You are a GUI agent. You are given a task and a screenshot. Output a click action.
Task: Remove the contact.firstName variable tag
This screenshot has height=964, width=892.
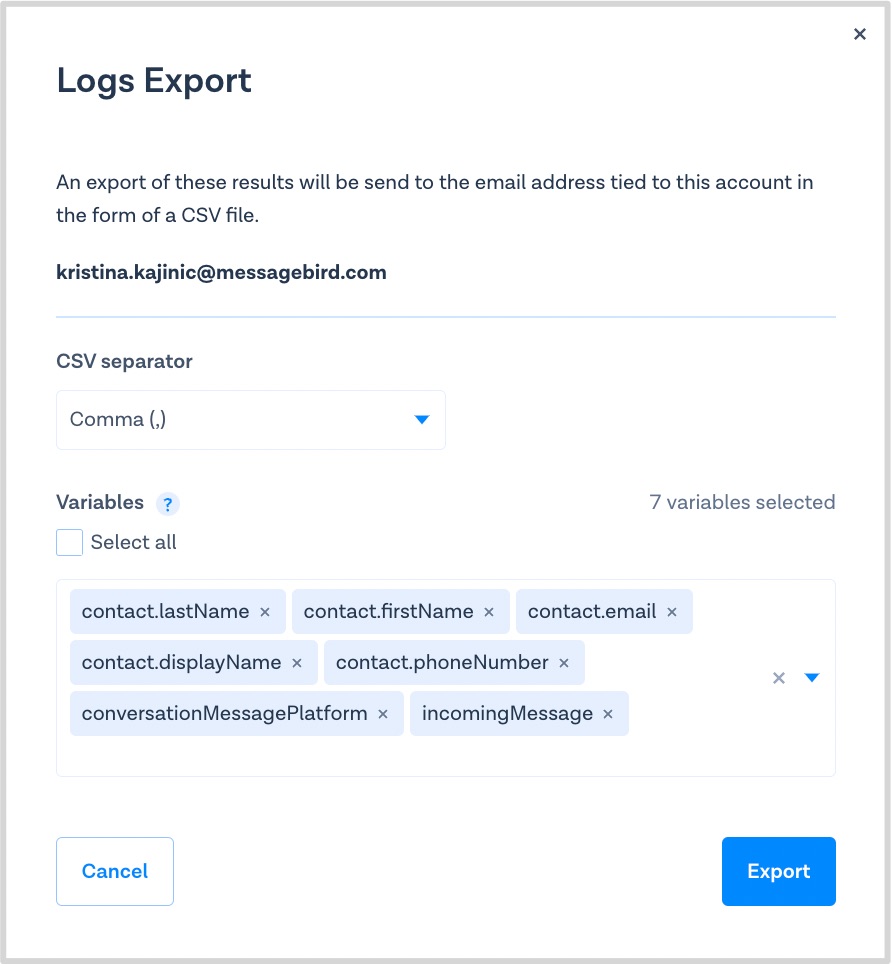click(489, 612)
